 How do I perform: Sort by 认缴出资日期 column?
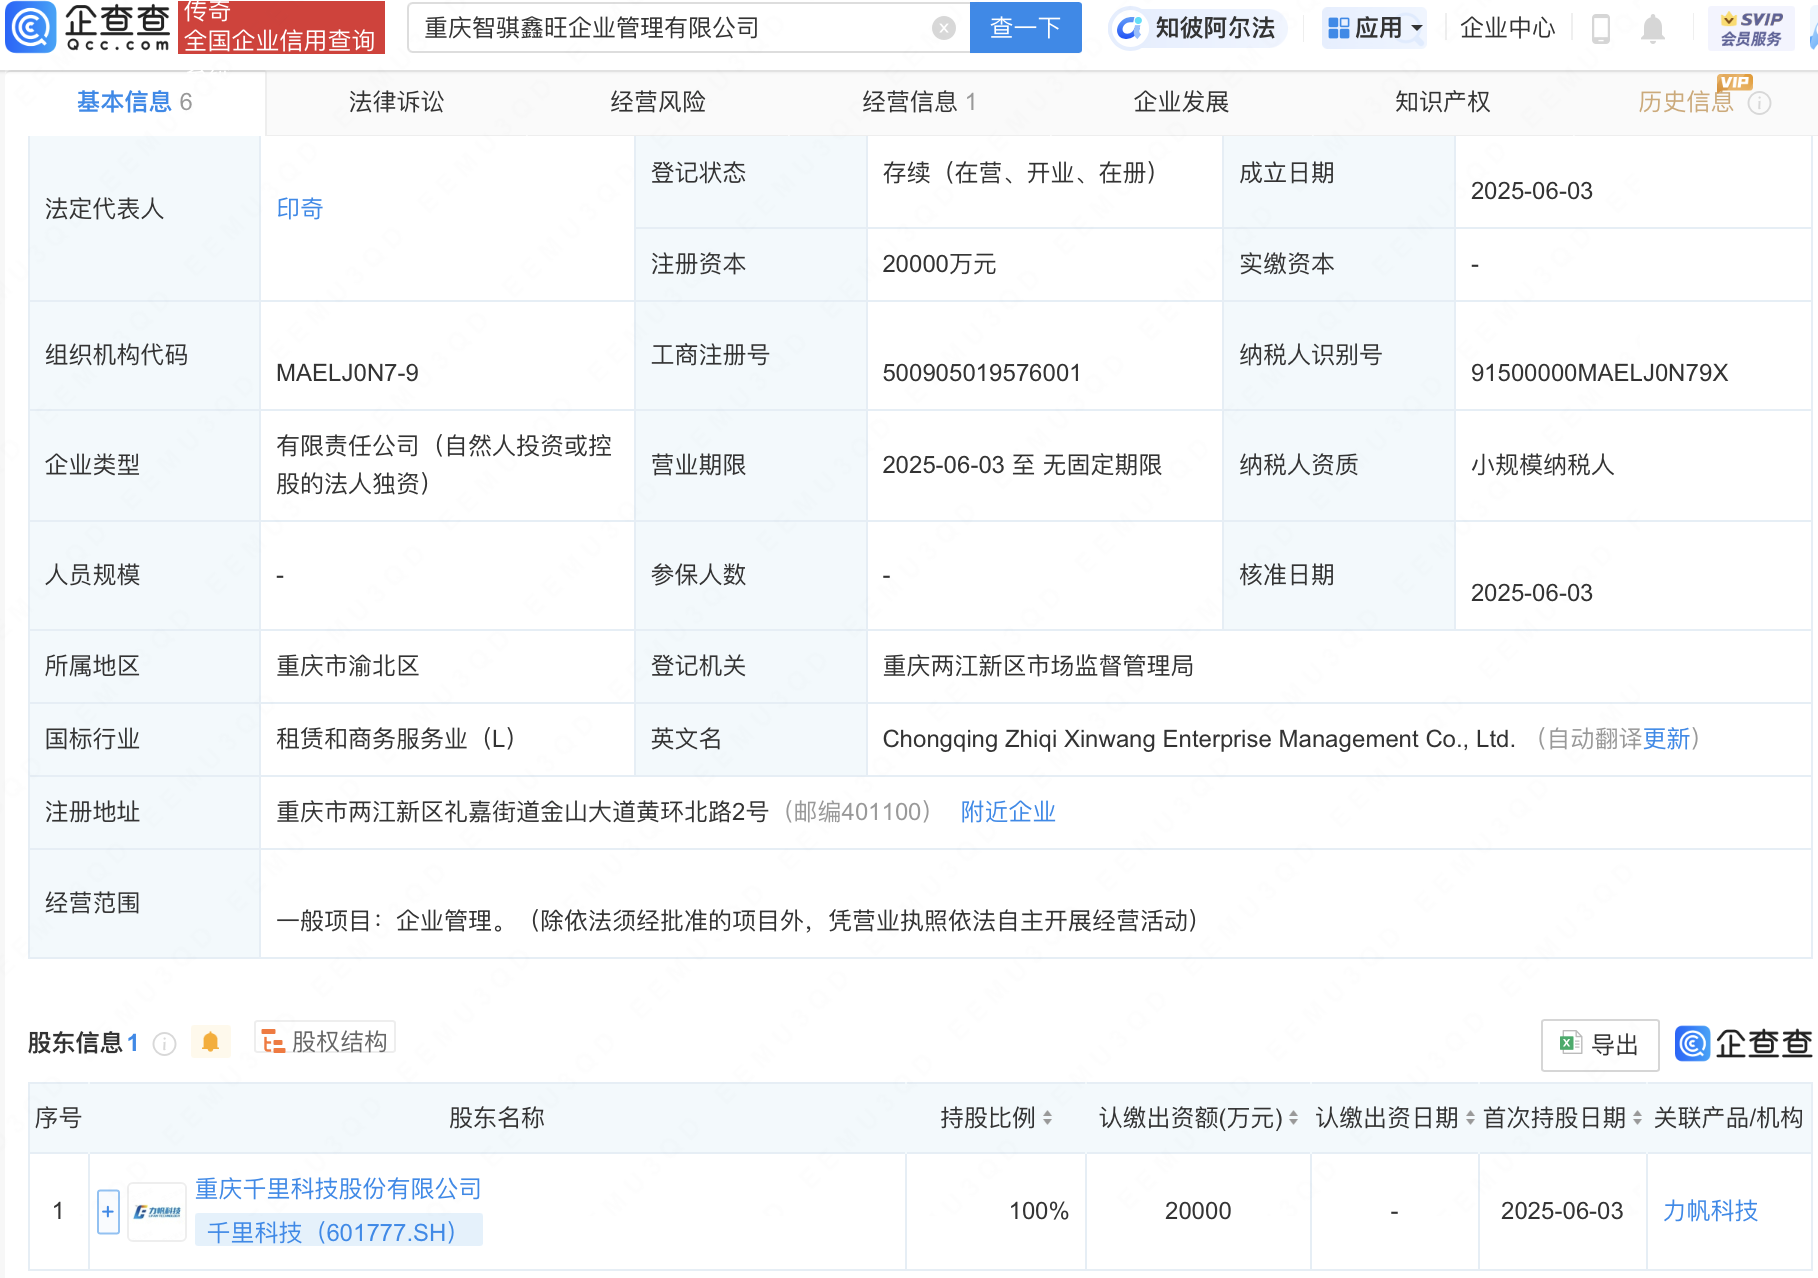point(1470,1118)
